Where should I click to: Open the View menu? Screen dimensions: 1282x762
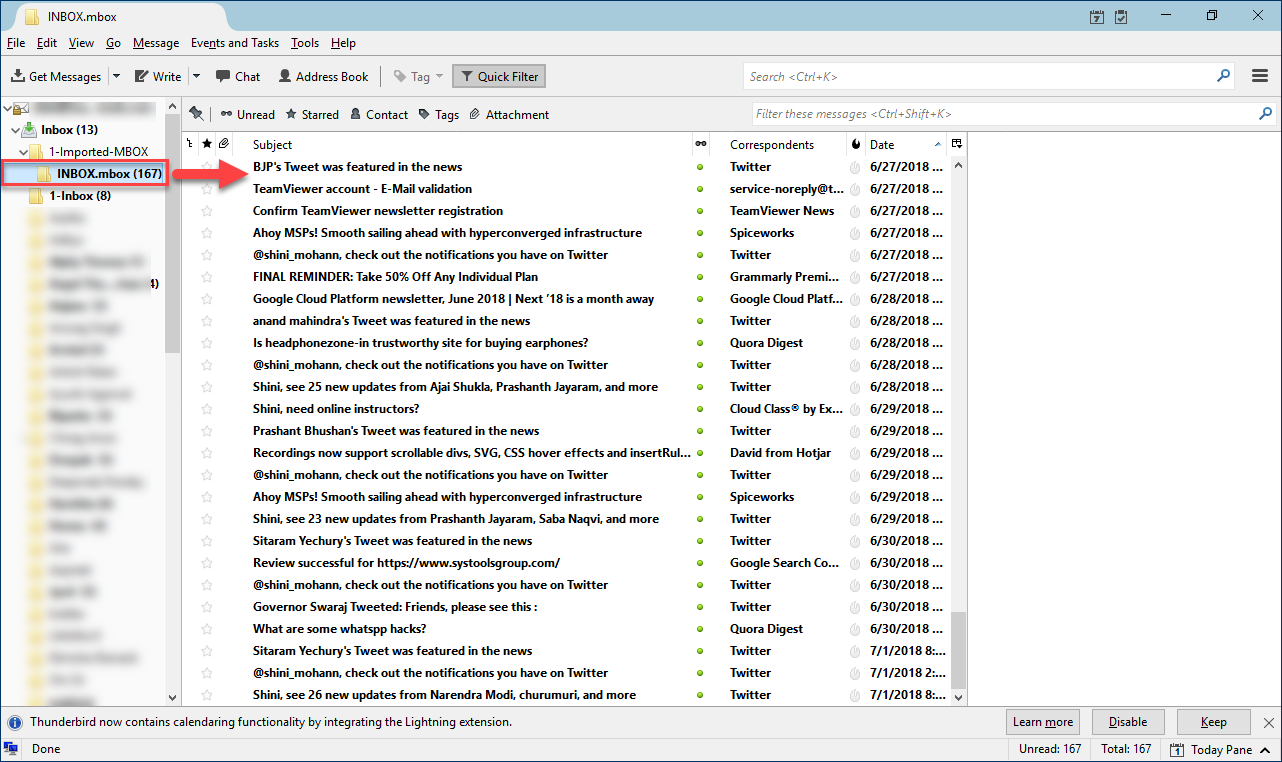(x=81, y=43)
